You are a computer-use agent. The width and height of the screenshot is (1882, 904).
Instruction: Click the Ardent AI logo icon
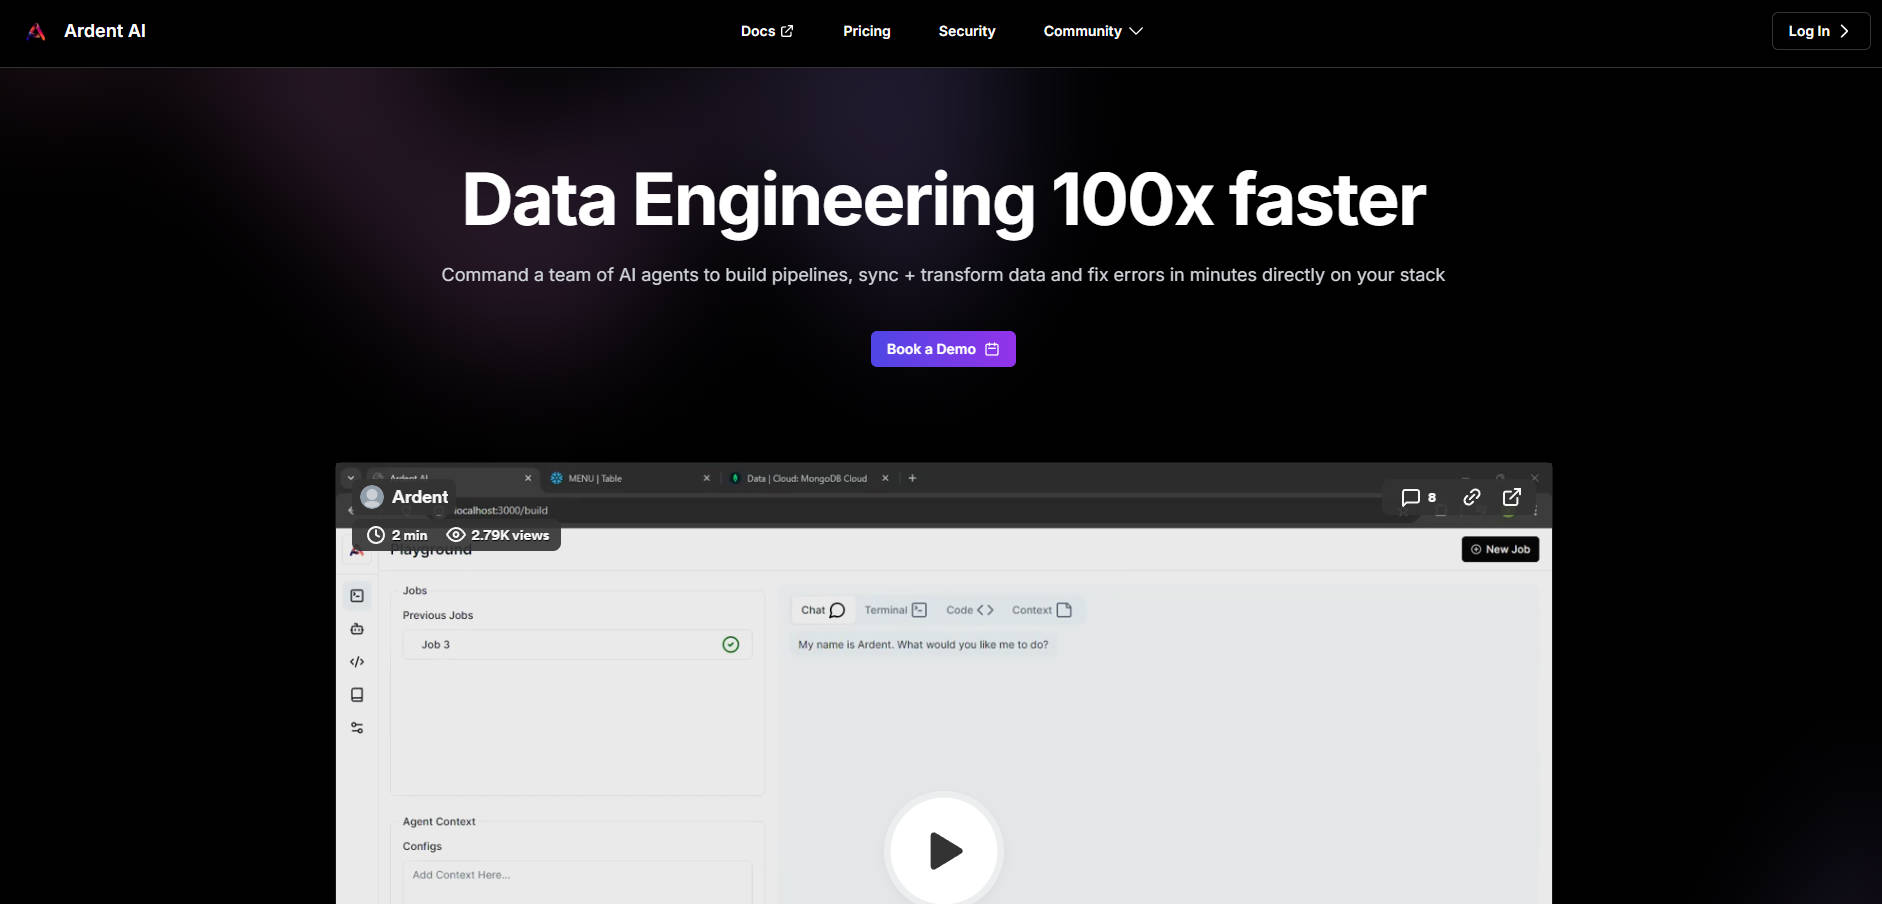[x=37, y=31]
